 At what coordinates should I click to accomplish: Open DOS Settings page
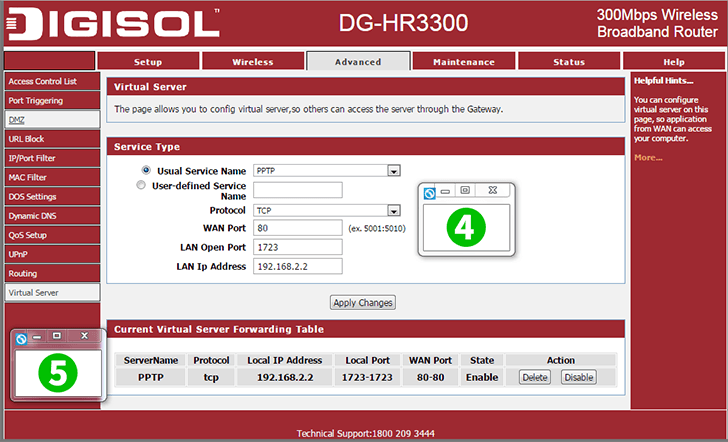[x=52, y=197]
